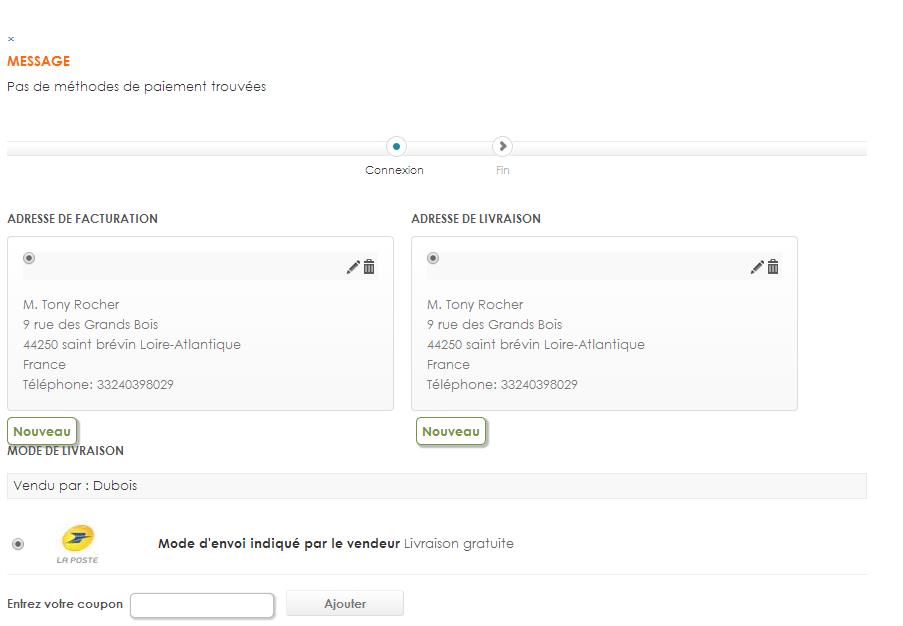Click Nouveau under delivery address
903x626 pixels.
(x=451, y=432)
